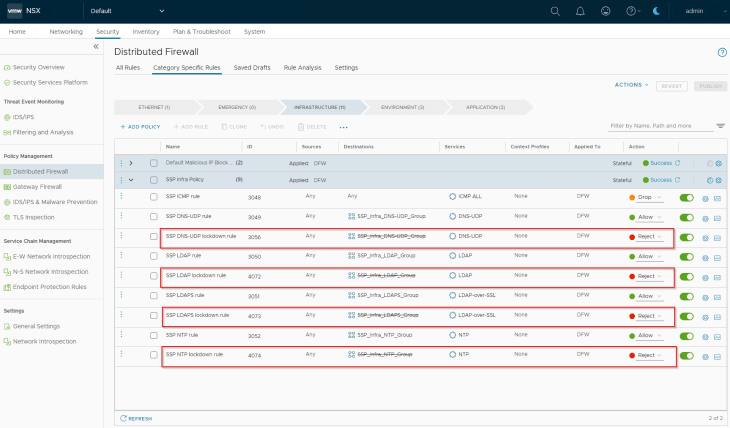This screenshot has height=428, width=730.
Task: Click the filter lines icon beside search
Action: tap(721, 126)
